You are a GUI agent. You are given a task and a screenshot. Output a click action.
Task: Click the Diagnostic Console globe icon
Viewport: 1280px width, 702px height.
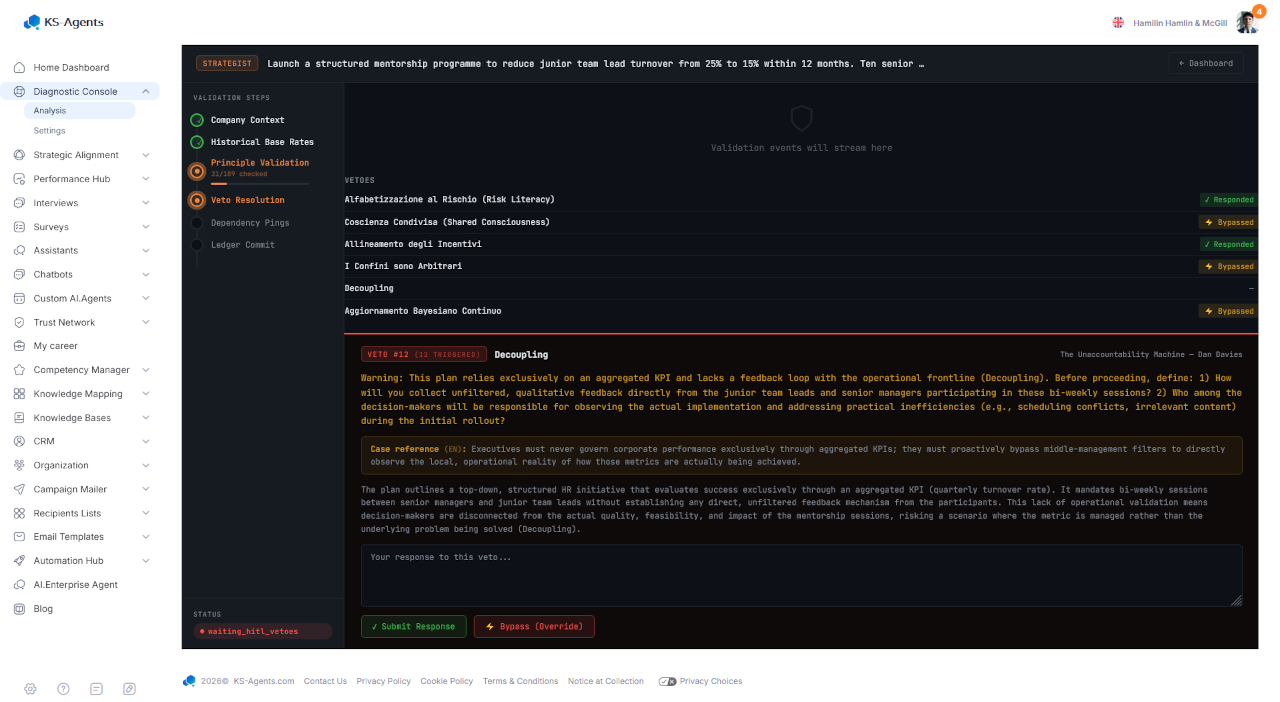point(19,92)
